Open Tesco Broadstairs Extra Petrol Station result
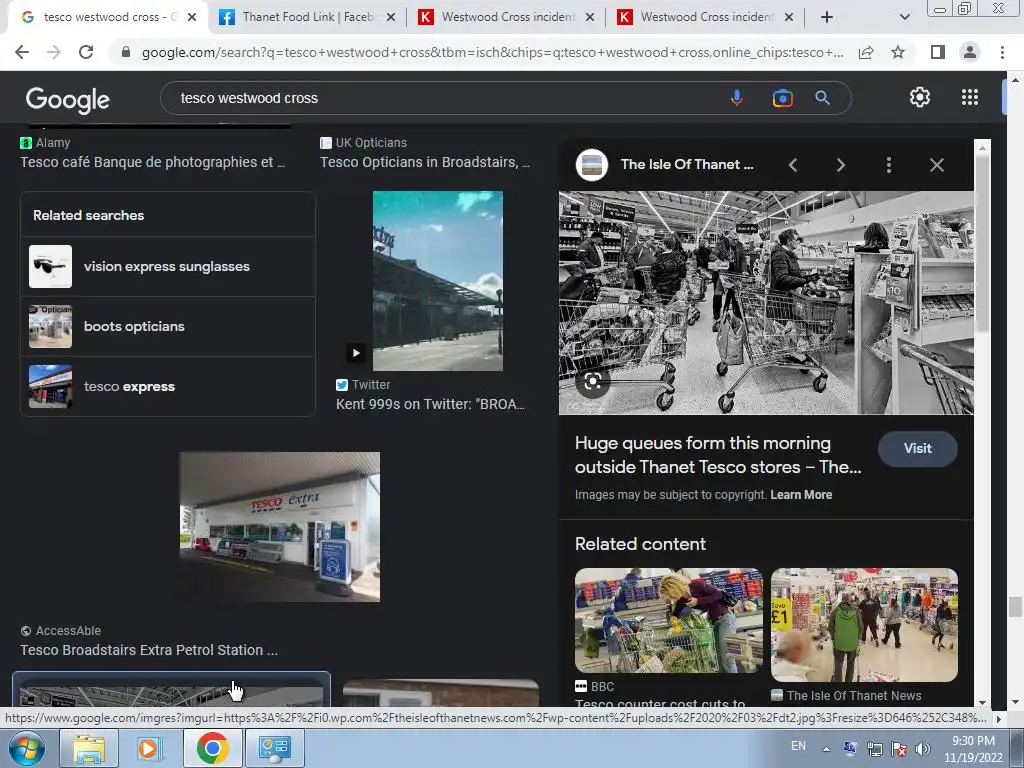The image size is (1024, 768). click(x=149, y=650)
